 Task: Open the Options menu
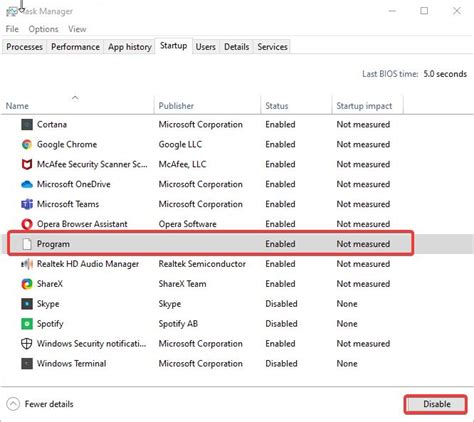(43, 29)
